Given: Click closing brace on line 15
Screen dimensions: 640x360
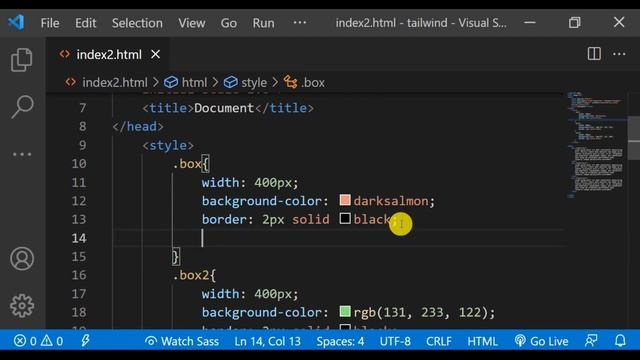Looking at the screenshot, I should [176, 257].
